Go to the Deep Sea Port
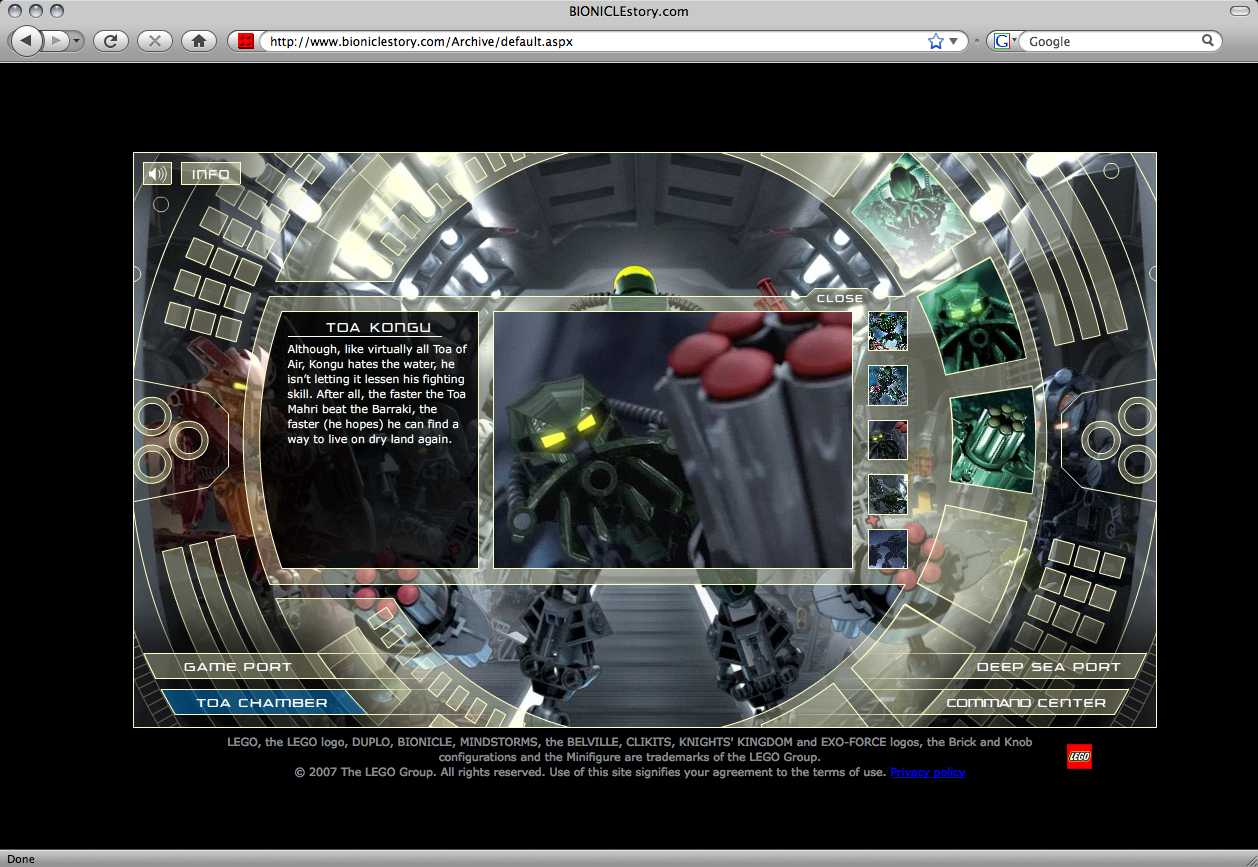Screen dimensions: 1258x867 [1048, 667]
